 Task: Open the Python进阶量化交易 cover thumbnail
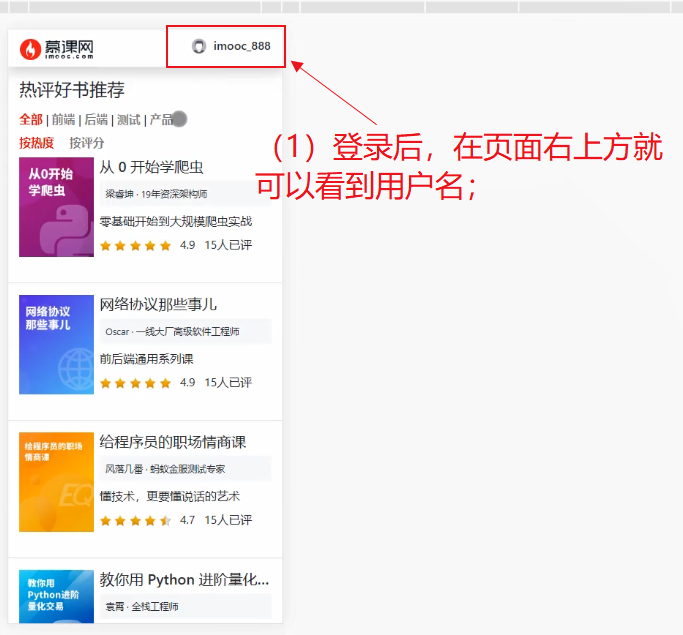(x=57, y=596)
